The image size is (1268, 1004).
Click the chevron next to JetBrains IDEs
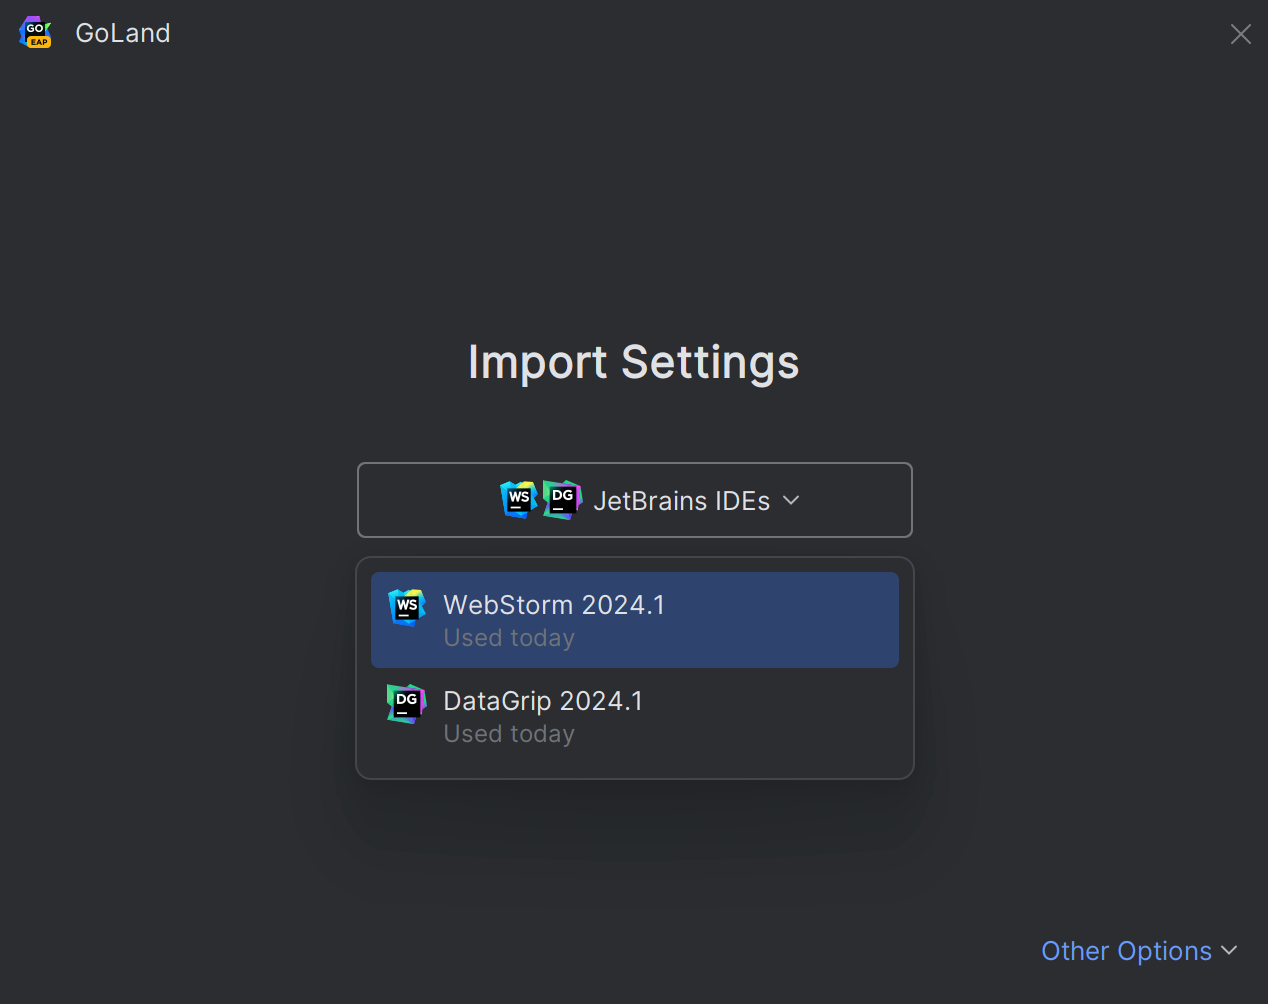click(791, 500)
